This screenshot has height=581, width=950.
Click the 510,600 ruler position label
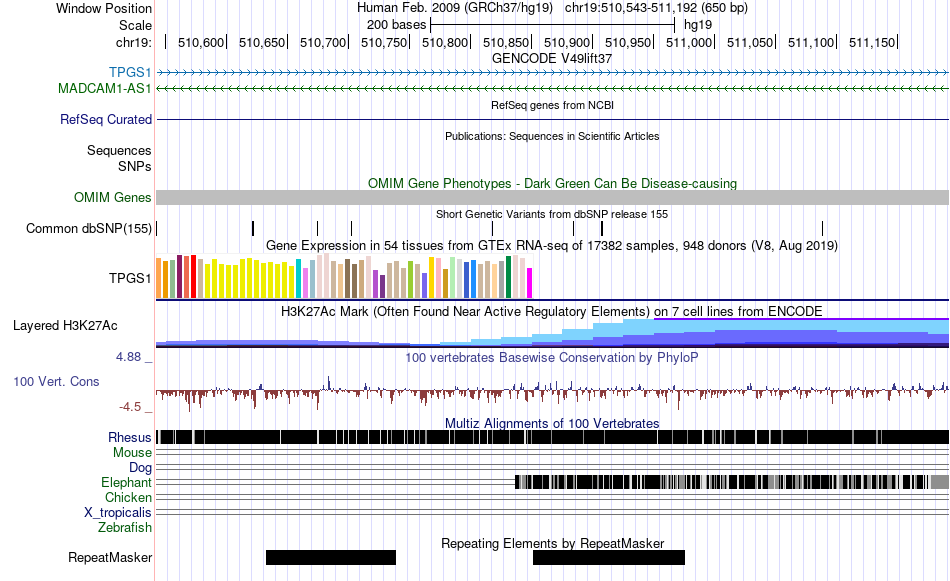click(x=201, y=42)
